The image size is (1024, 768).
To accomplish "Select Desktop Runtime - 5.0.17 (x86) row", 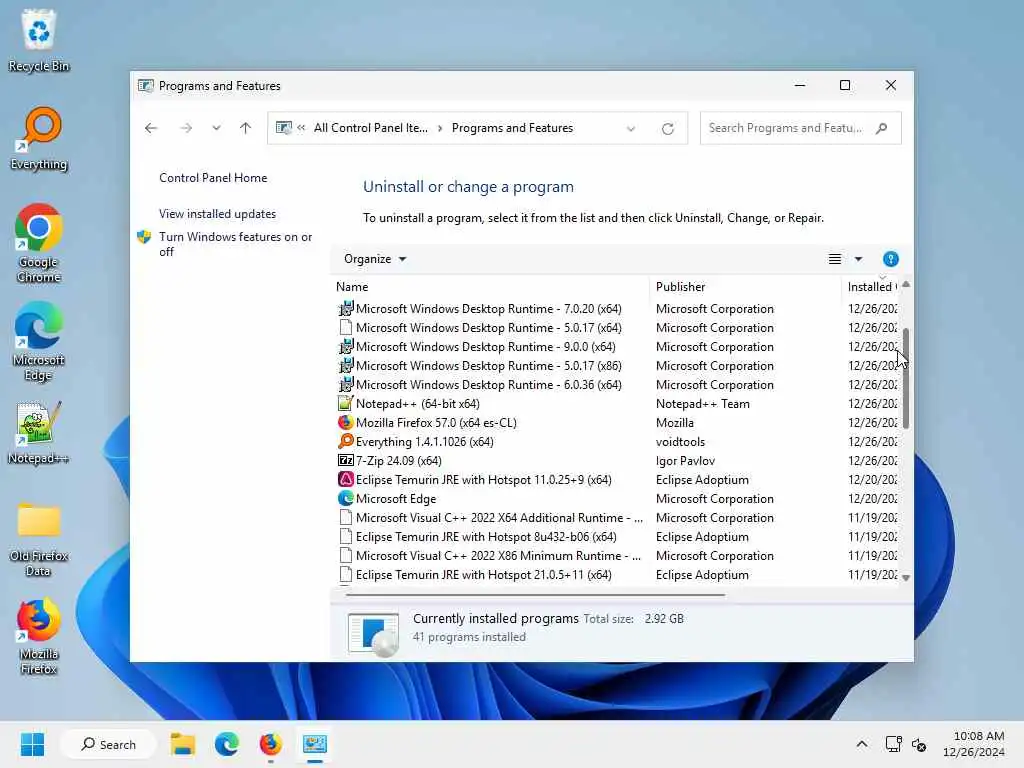I will click(616, 366).
